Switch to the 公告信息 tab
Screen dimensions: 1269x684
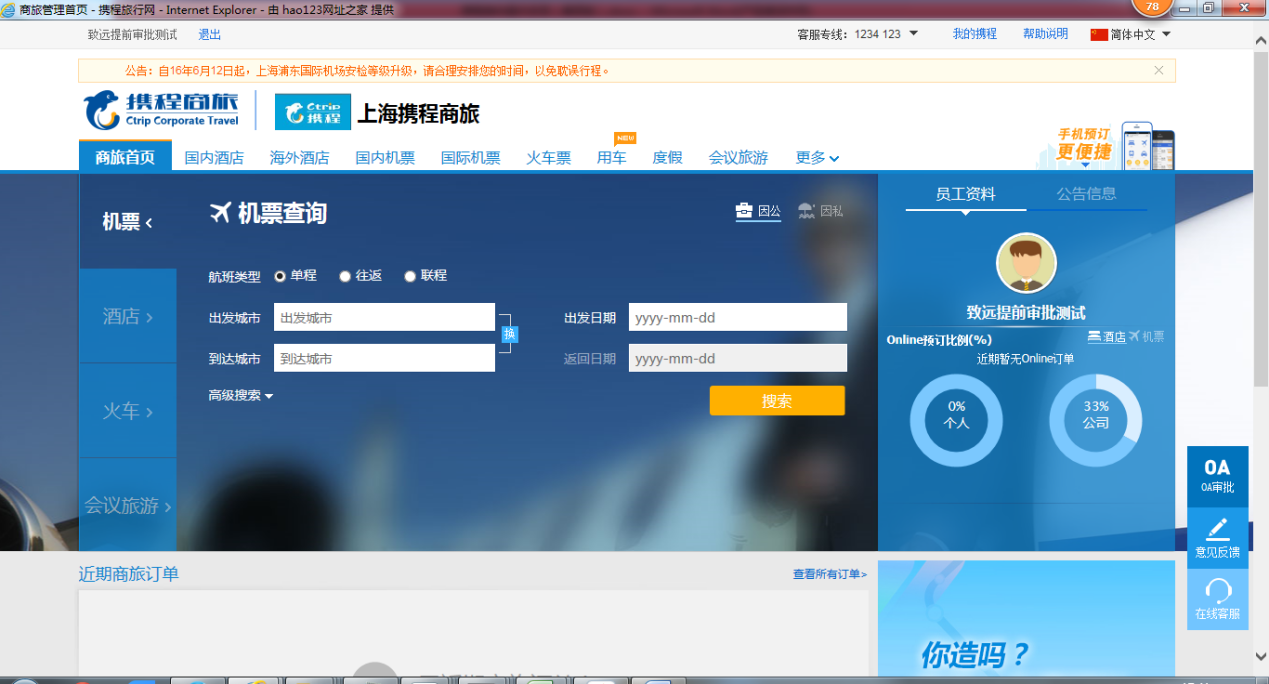1086,194
